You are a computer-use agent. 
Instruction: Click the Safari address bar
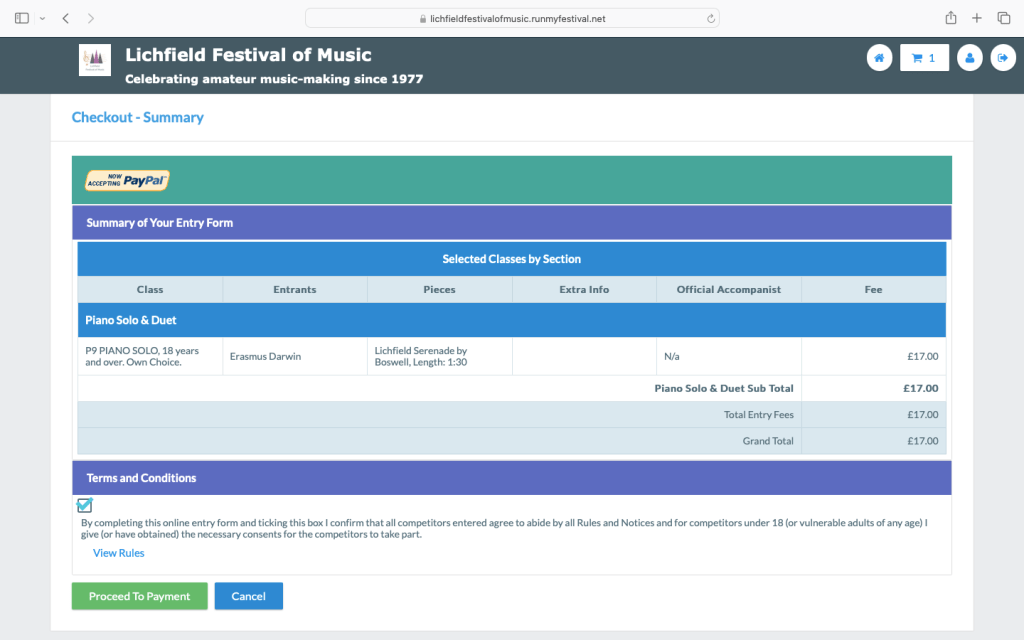coord(512,18)
